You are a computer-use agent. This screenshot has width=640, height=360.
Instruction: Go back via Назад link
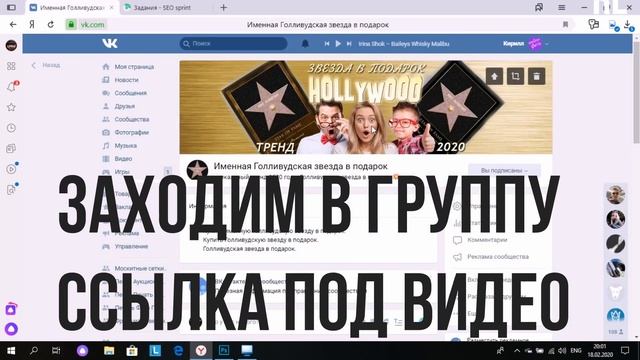click(46, 65)
